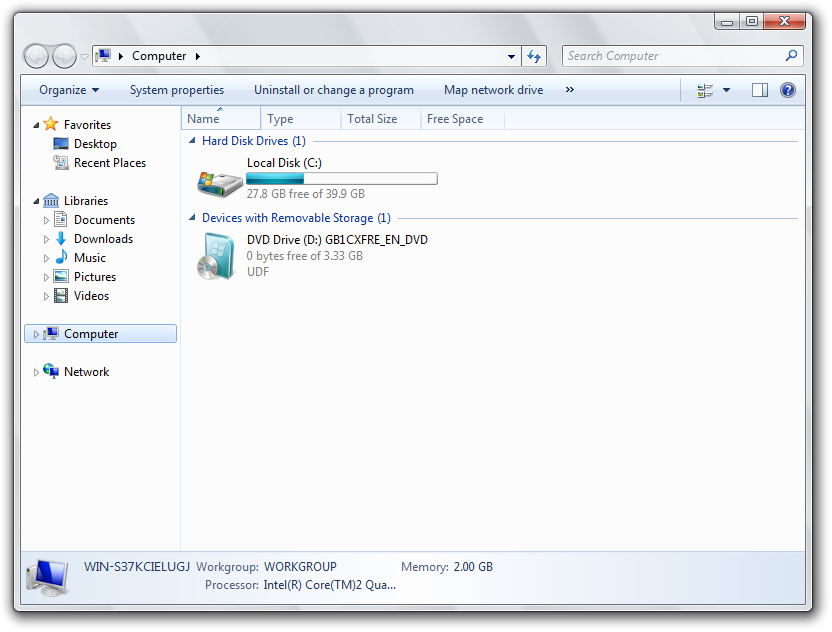Collapse the Favorites tree section

click(36, 125)
